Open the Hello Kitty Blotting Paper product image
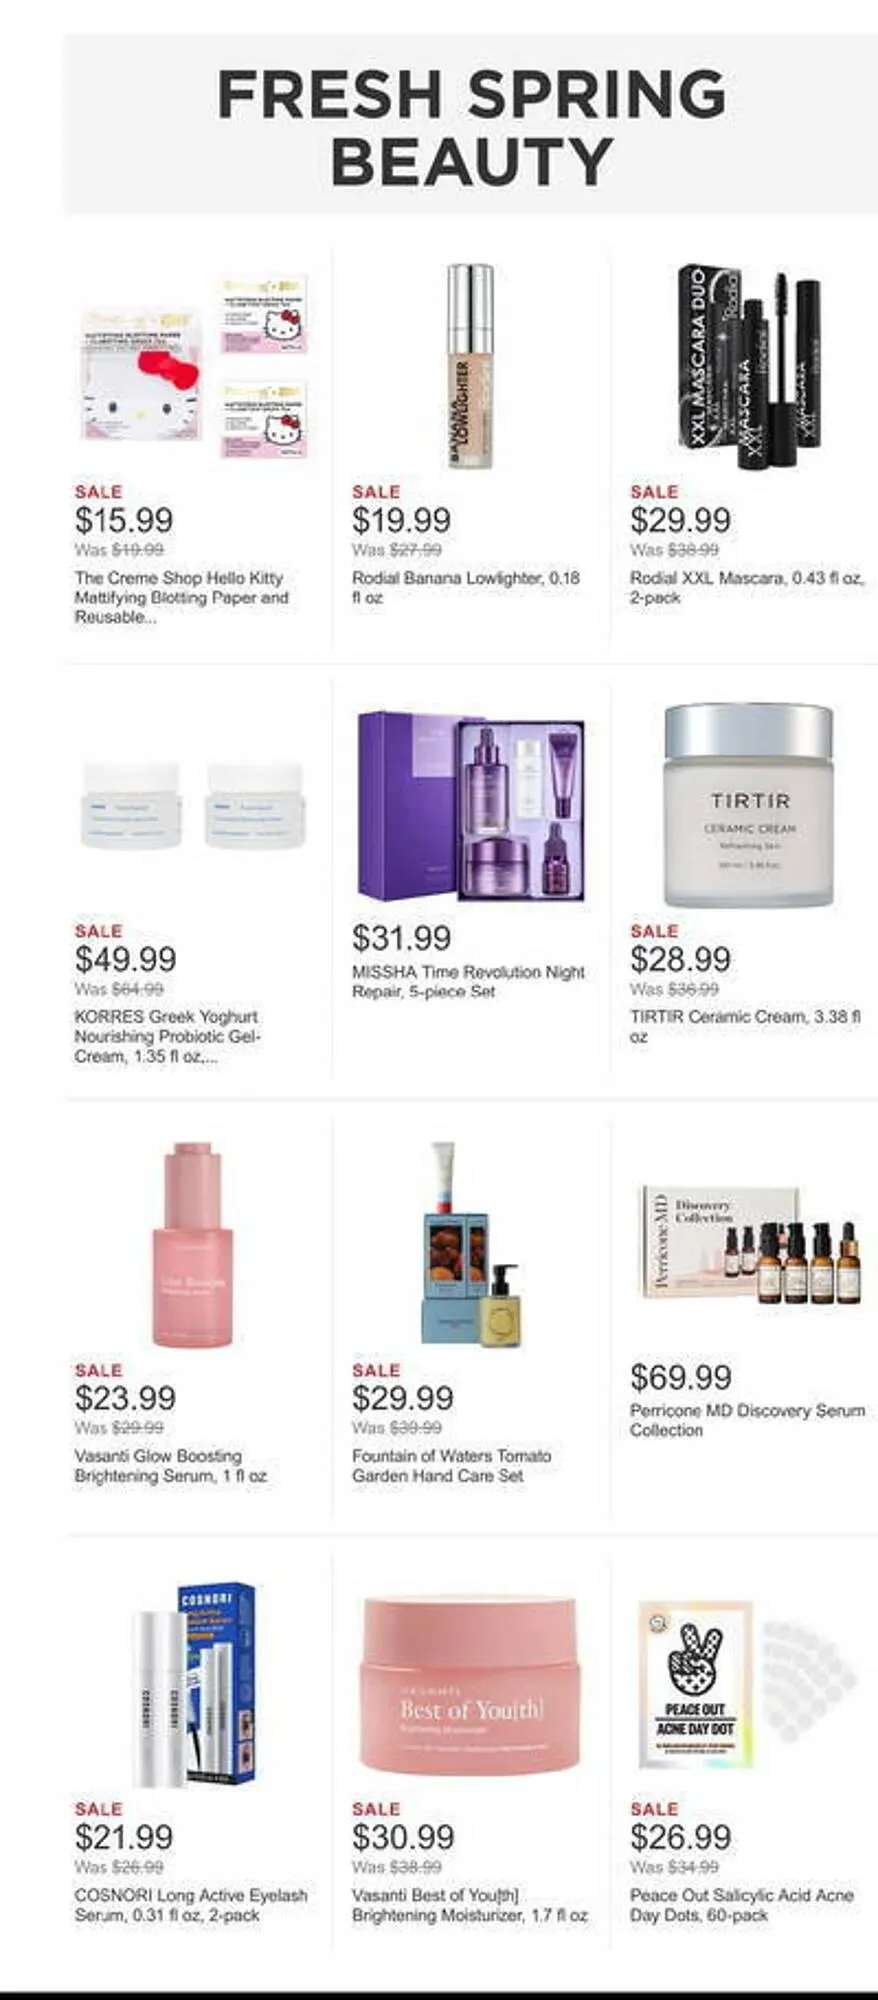The image size is (878, 2000). (x=194, y=367)
